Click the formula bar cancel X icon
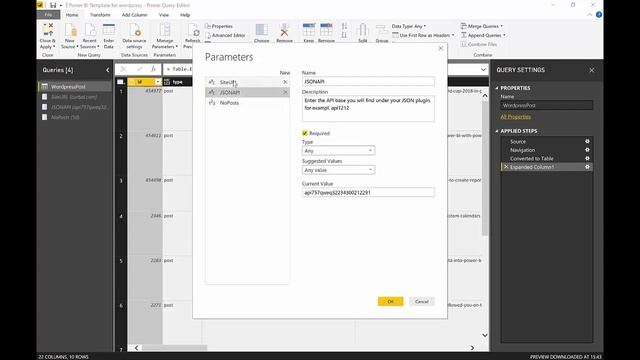Viewport: 640px width, 360px height. [x=123, y=69]
